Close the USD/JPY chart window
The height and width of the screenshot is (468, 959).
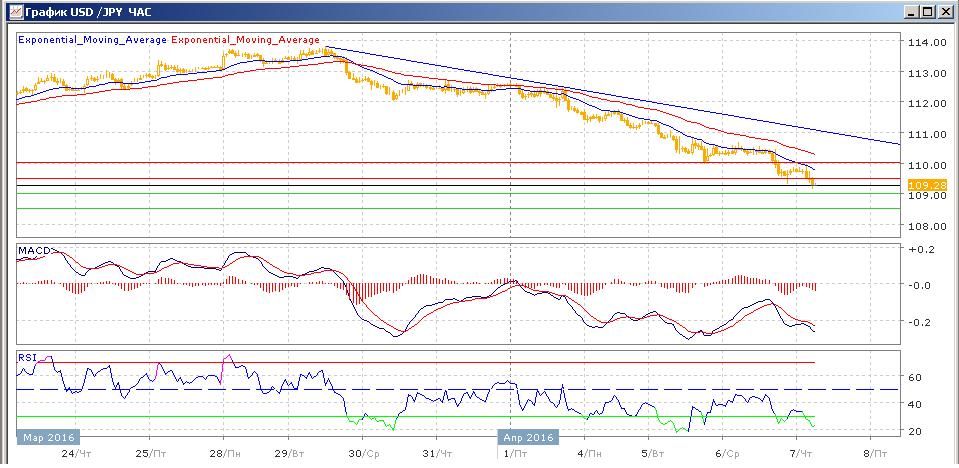coord(944,11)
